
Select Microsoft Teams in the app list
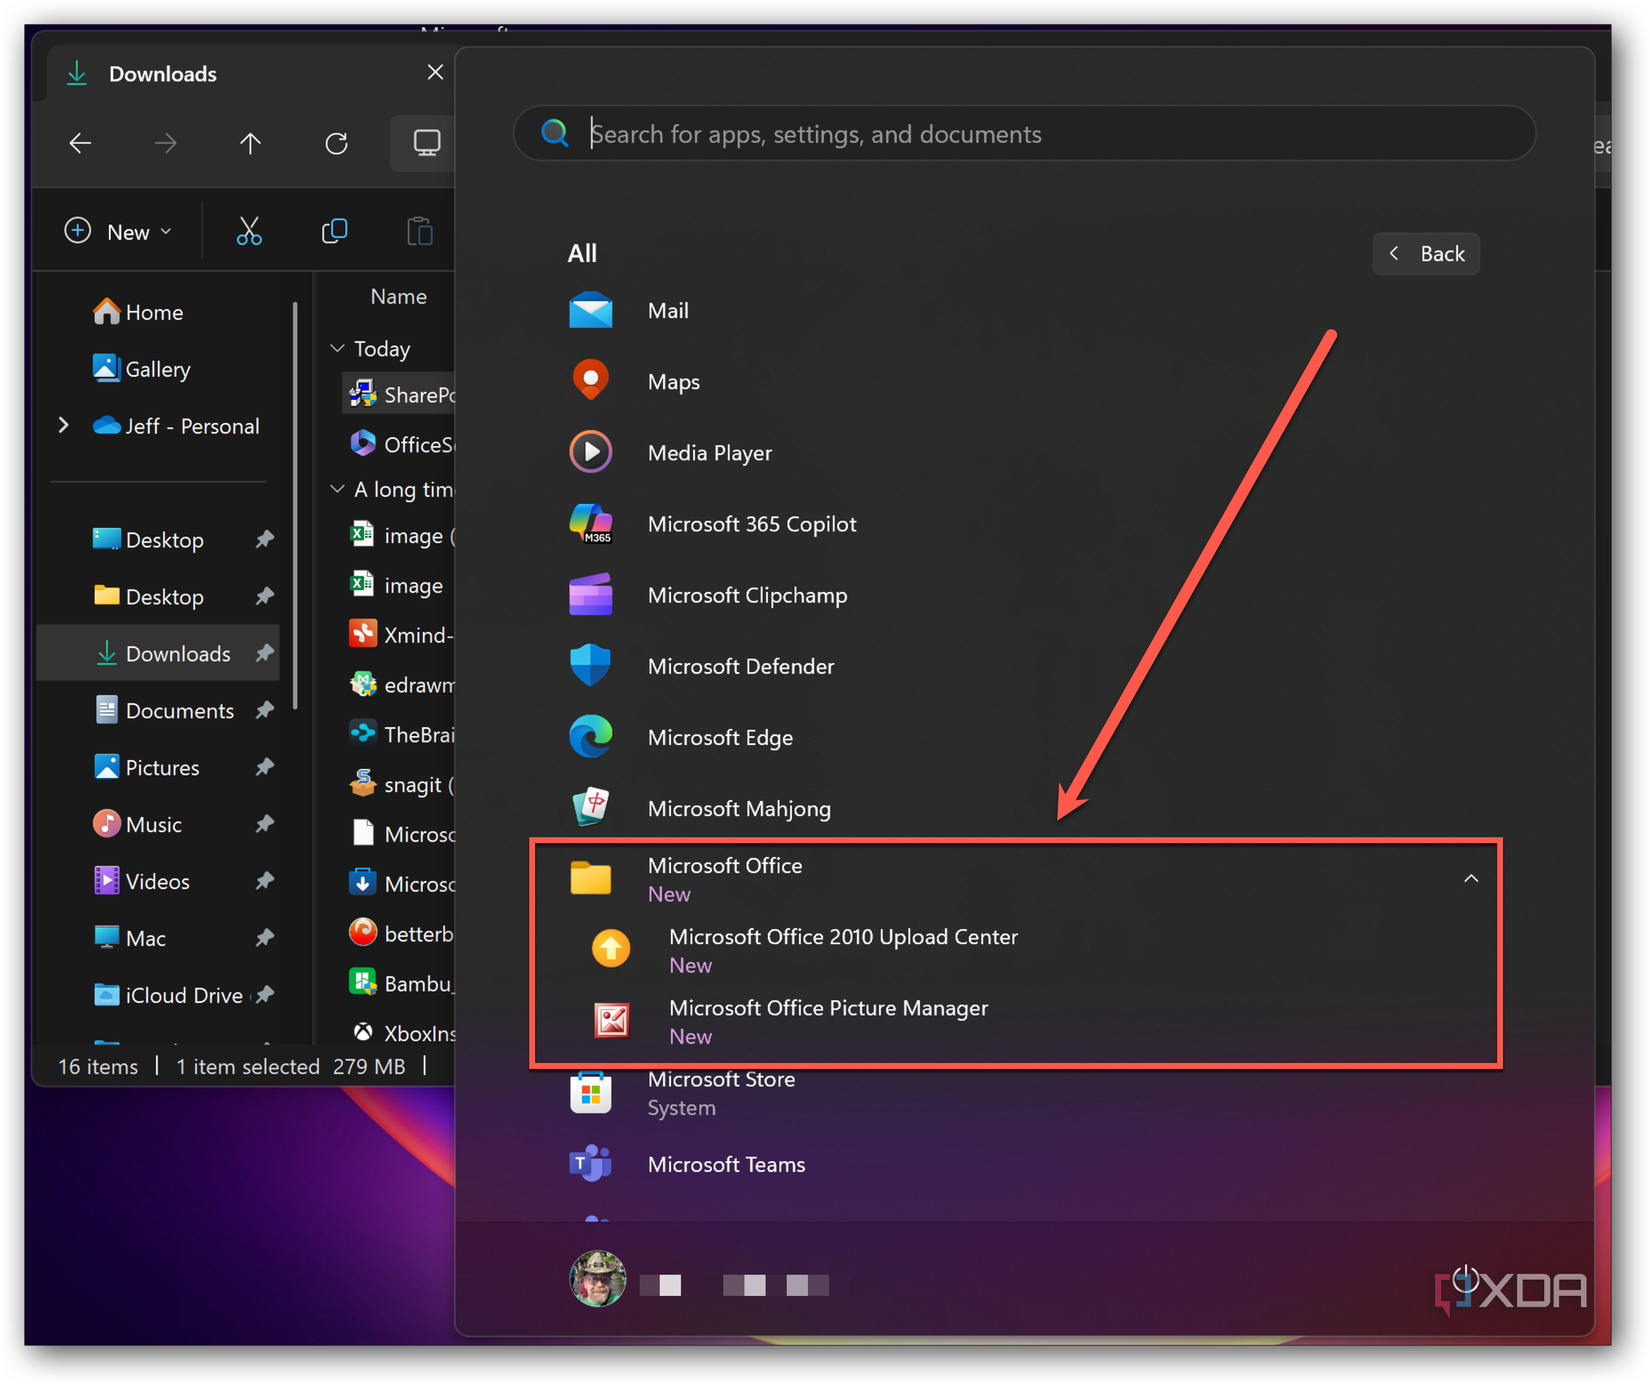pyautogui.click(x=727, y=1164)
